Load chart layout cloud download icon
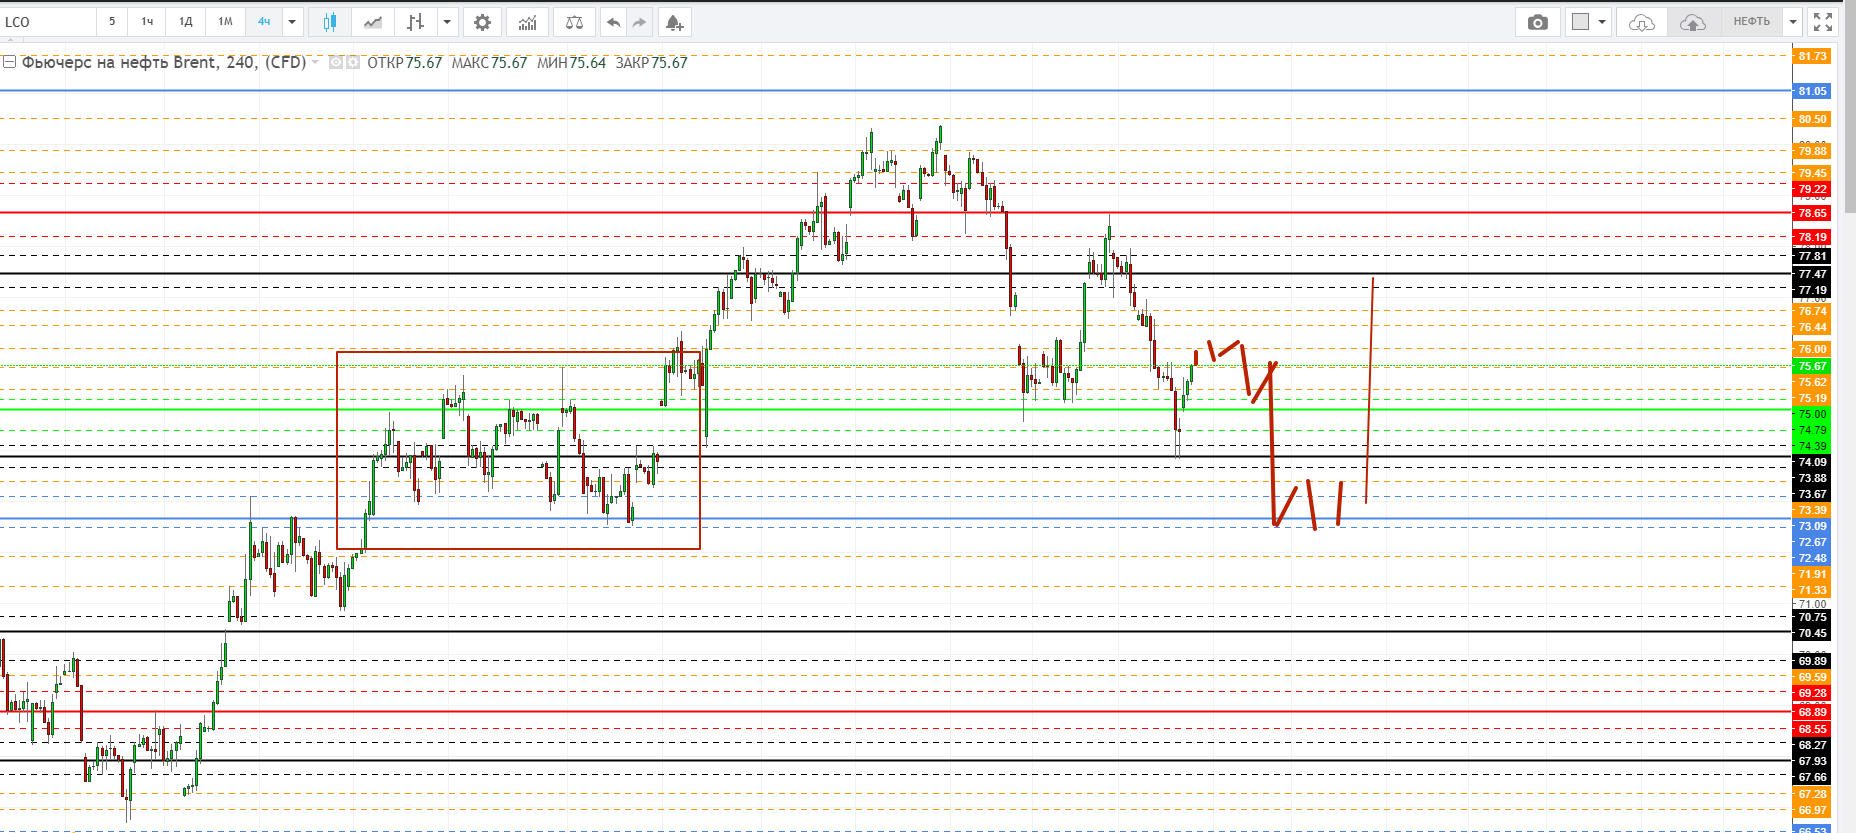 click(1641, 22)
